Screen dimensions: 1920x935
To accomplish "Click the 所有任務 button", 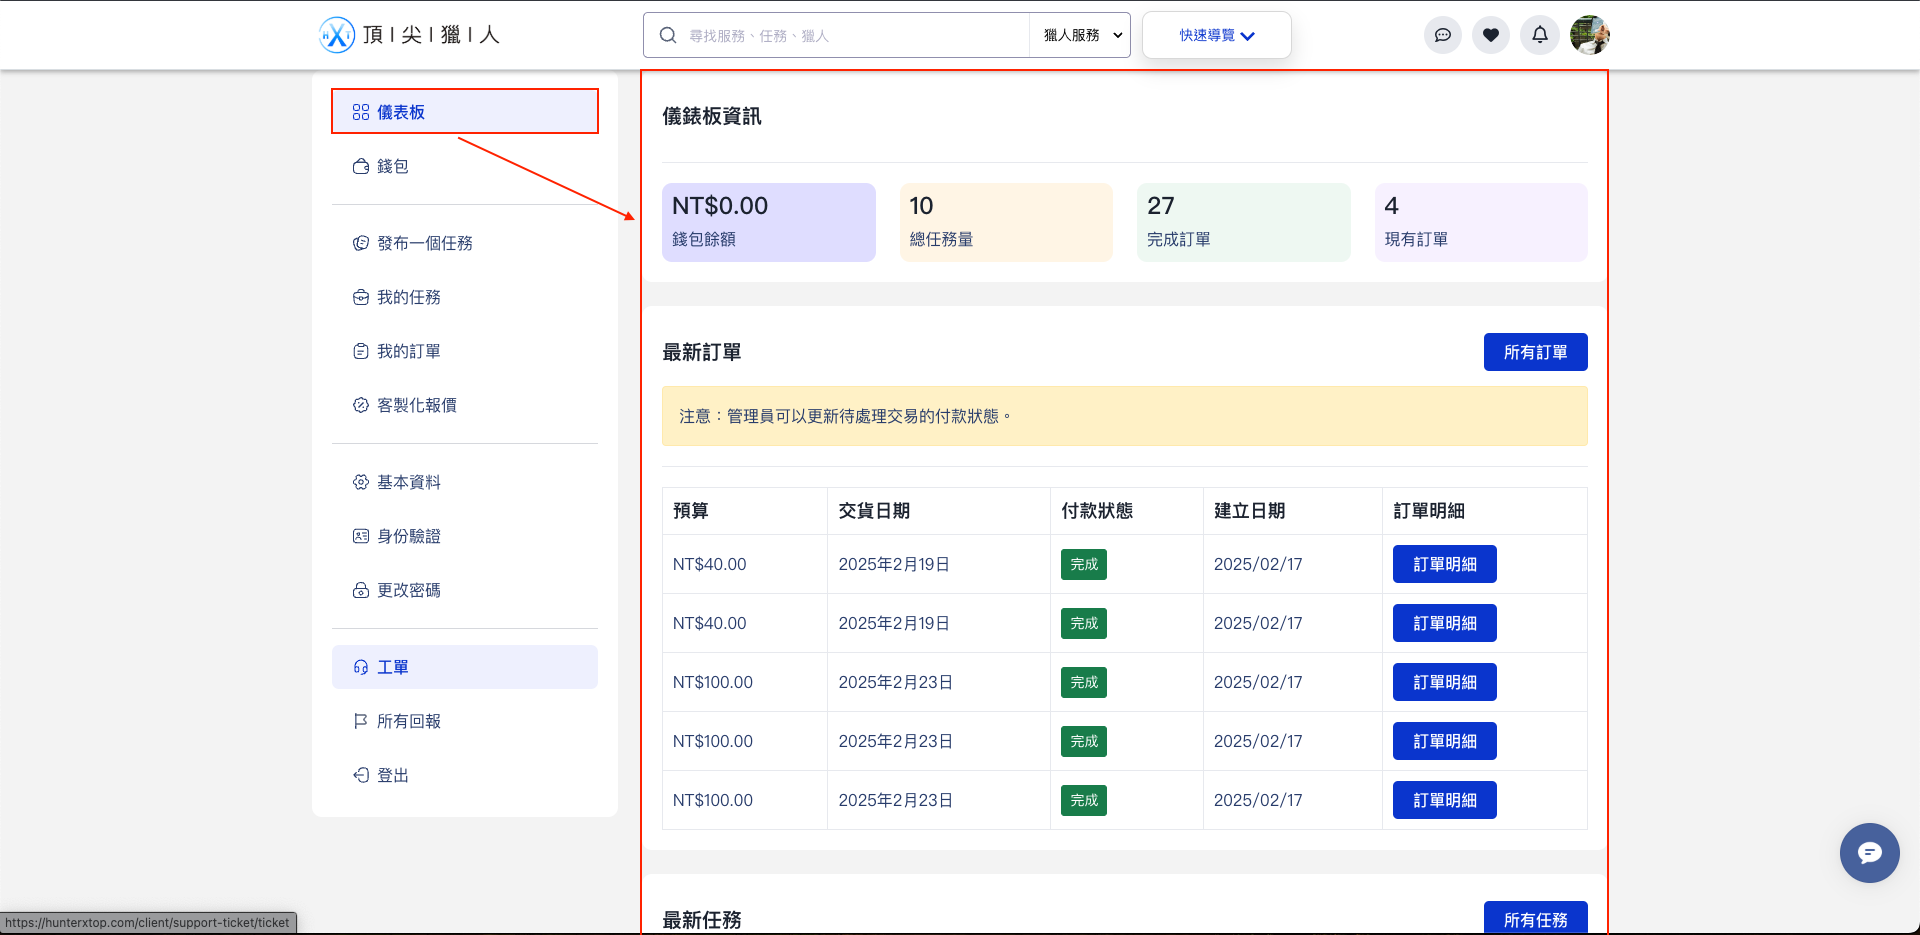I will [x=1535, y=919].
